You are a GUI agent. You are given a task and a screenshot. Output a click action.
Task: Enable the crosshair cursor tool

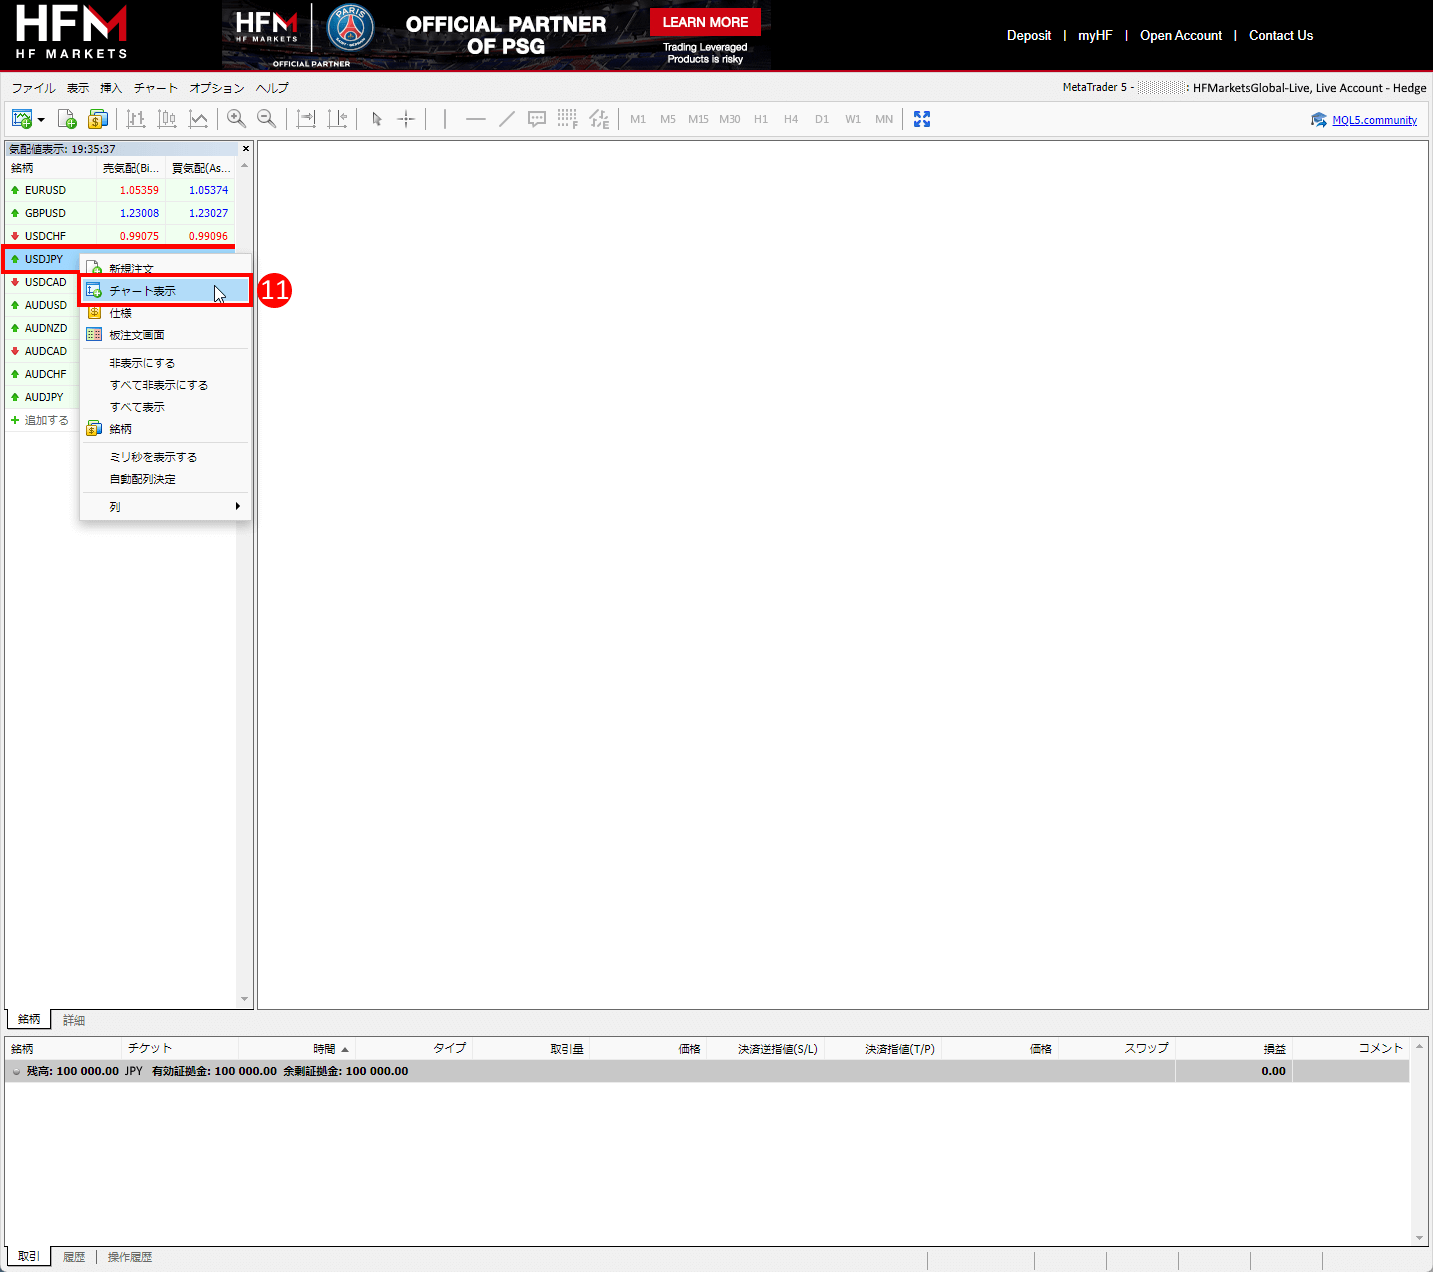(x=406, y=119)
